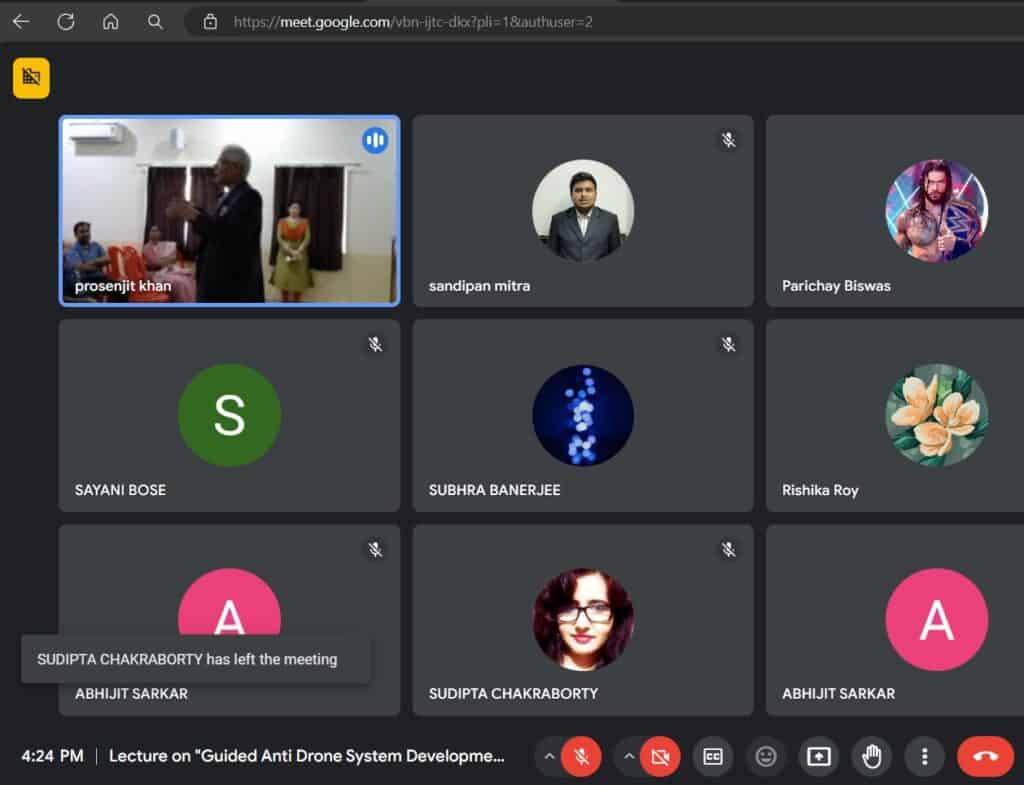
Task: Click the lecture meeting title text
Action: pos(306,756)
